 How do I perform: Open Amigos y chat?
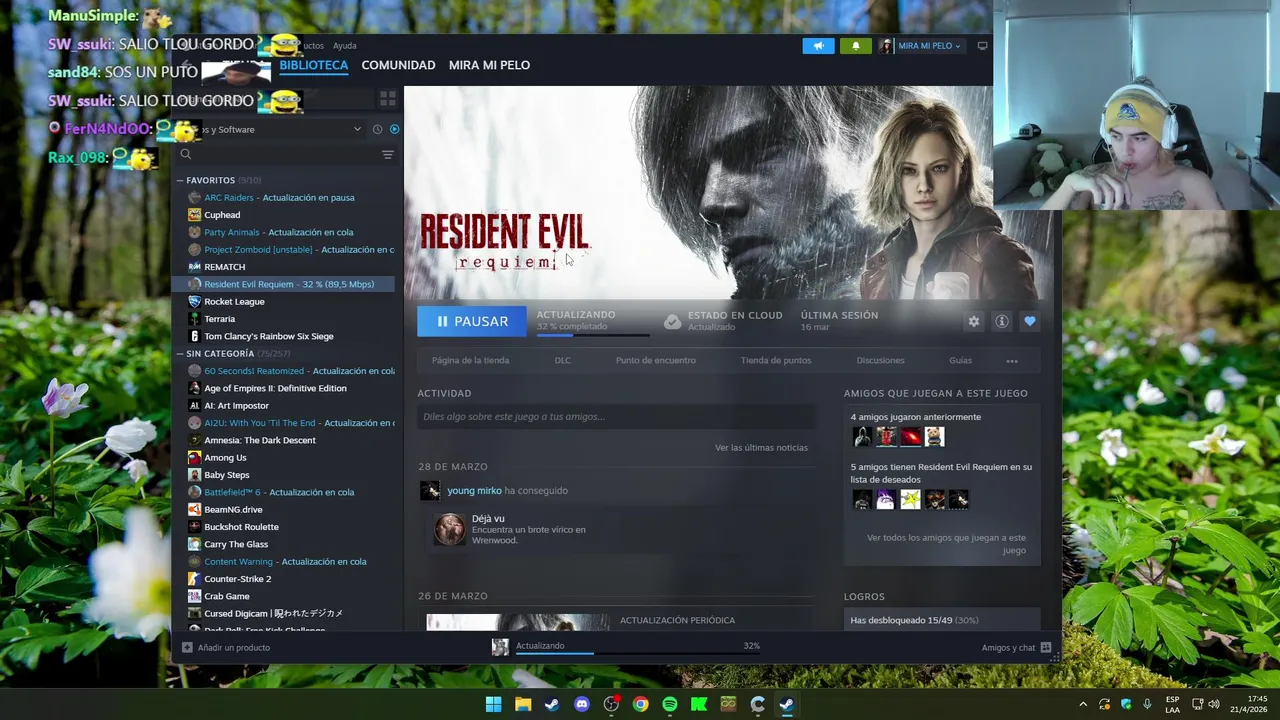(x=1016, y=648)
